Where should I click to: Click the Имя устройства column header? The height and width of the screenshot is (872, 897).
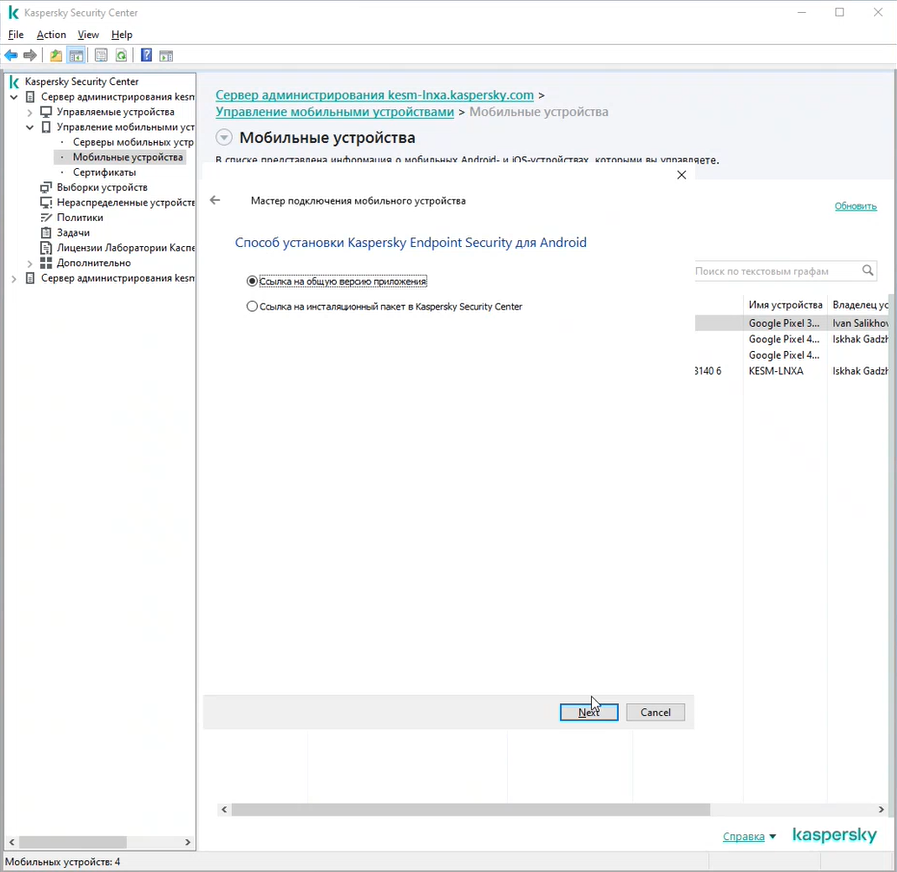[785, 305]
